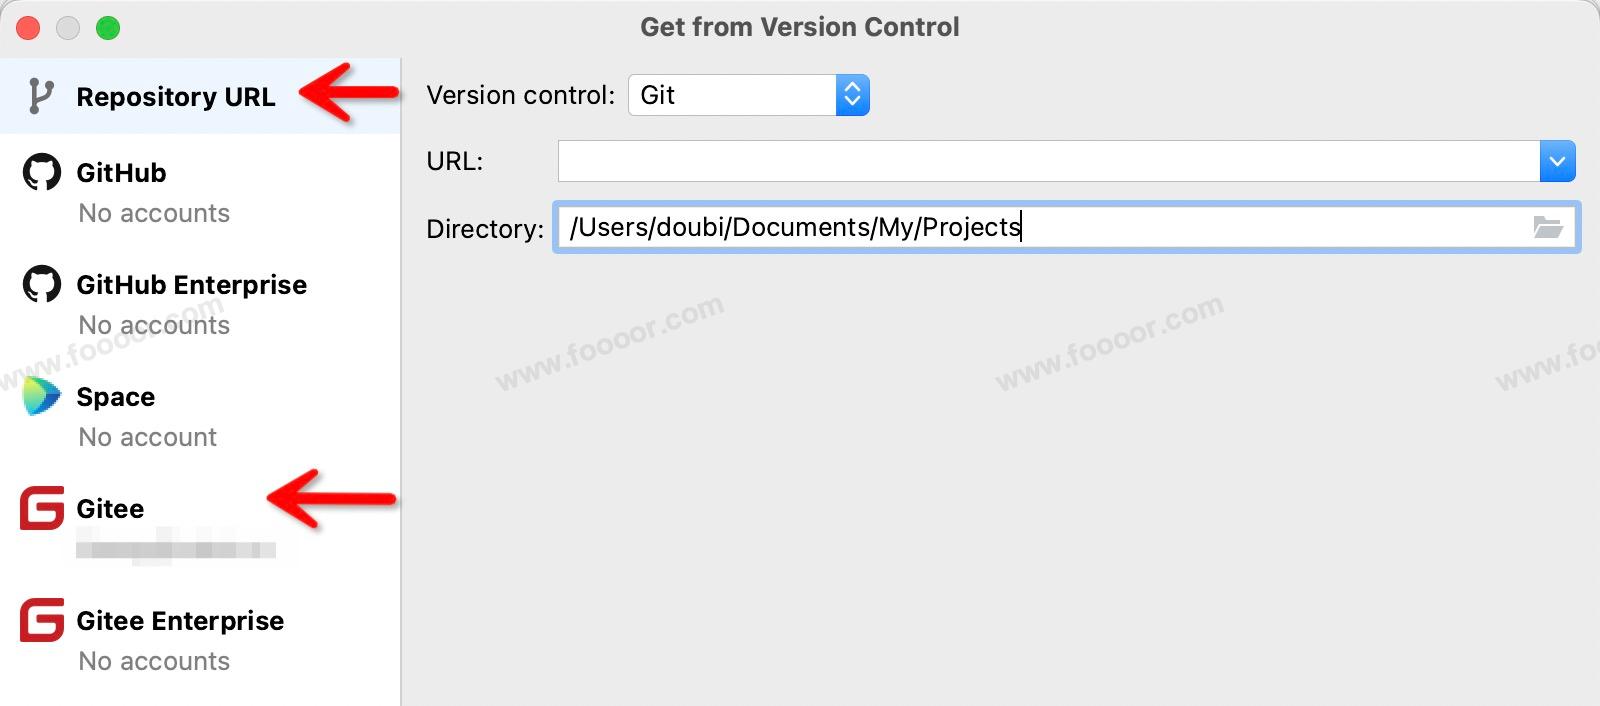This screenshot has width=1600, height=706.
Task: Choose the Space section label
Action: pos(115,397)
